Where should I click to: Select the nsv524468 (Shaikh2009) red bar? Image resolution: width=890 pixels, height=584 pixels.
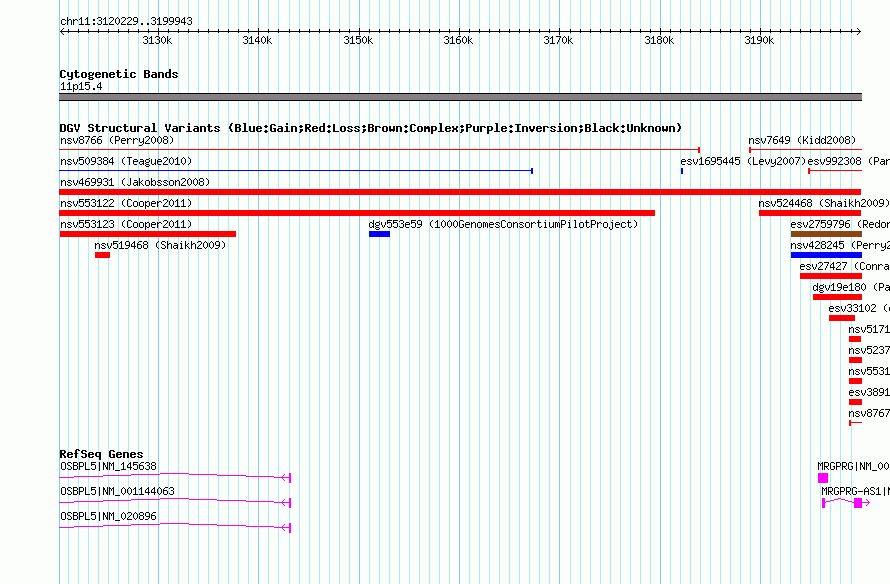810,213
